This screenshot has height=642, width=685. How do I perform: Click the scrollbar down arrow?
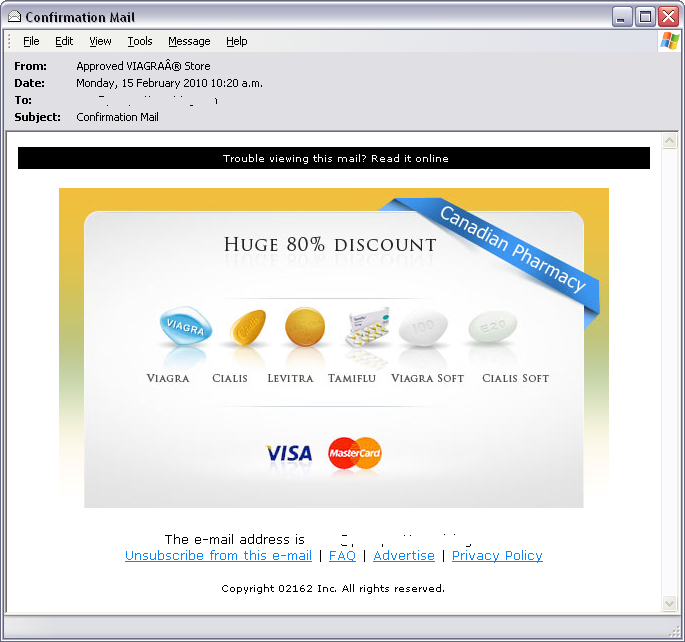point(669,604)
